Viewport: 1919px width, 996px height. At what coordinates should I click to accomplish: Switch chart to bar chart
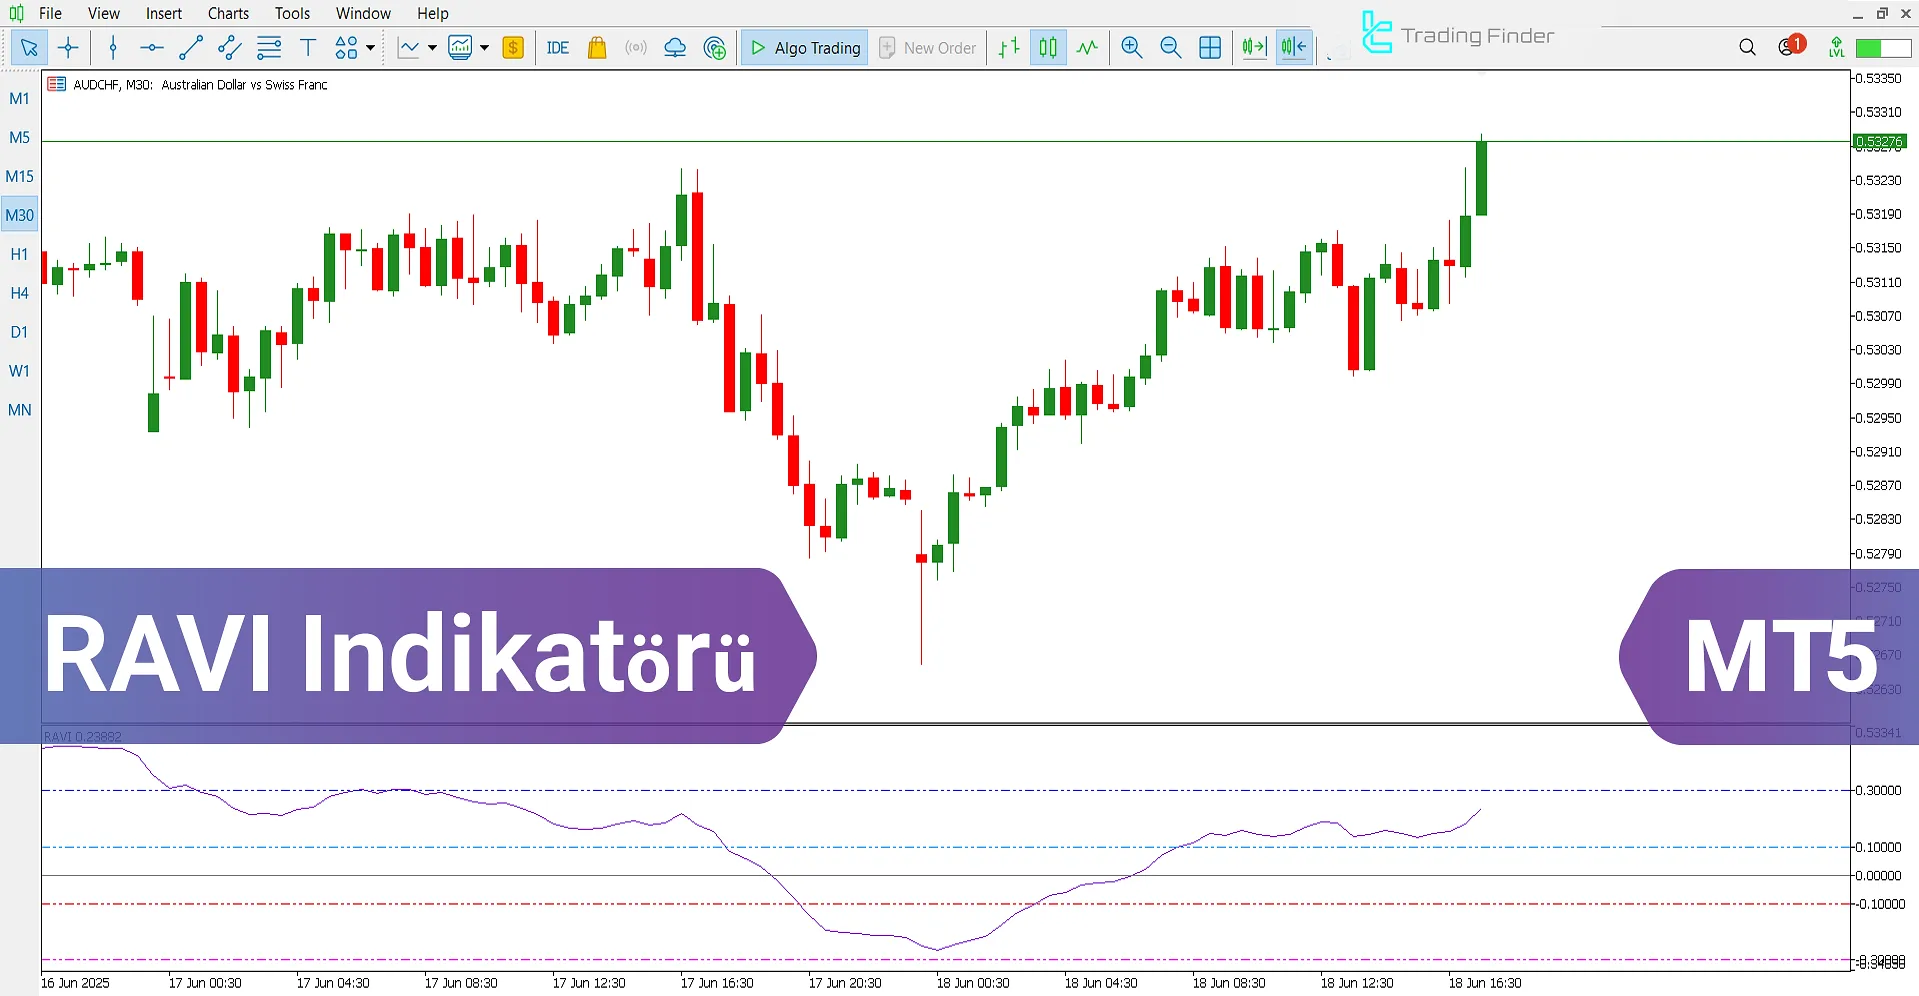point(1009,48)
